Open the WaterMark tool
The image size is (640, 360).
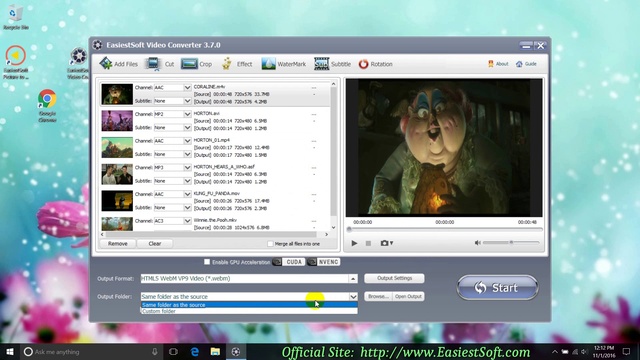[284, 64]
